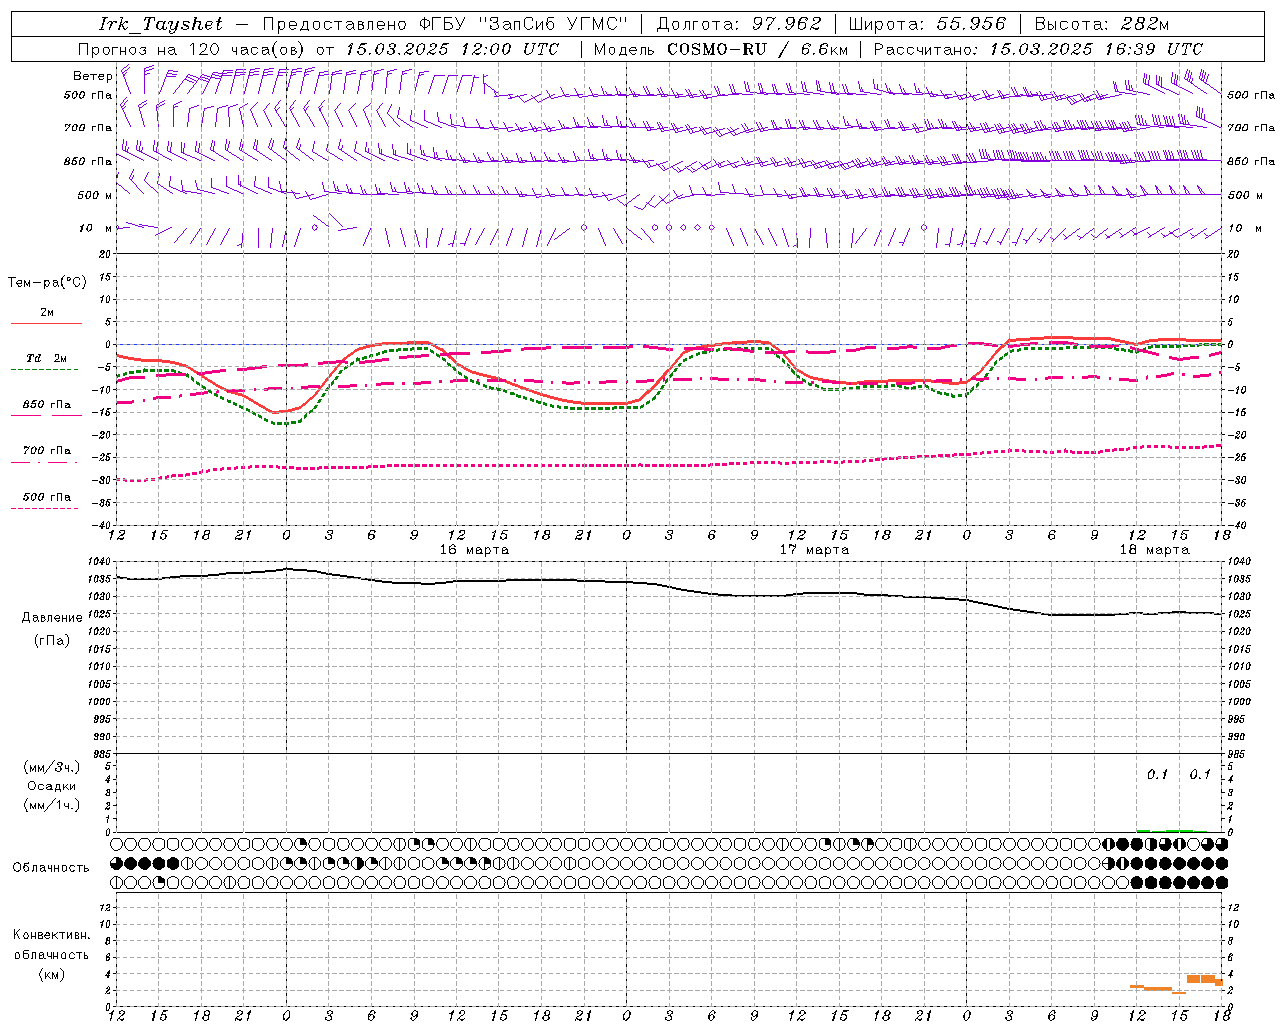1280x1024 pixels.
Task: Click the station name "Irk_Tayshet" in the header
Action: coord(160,24)
